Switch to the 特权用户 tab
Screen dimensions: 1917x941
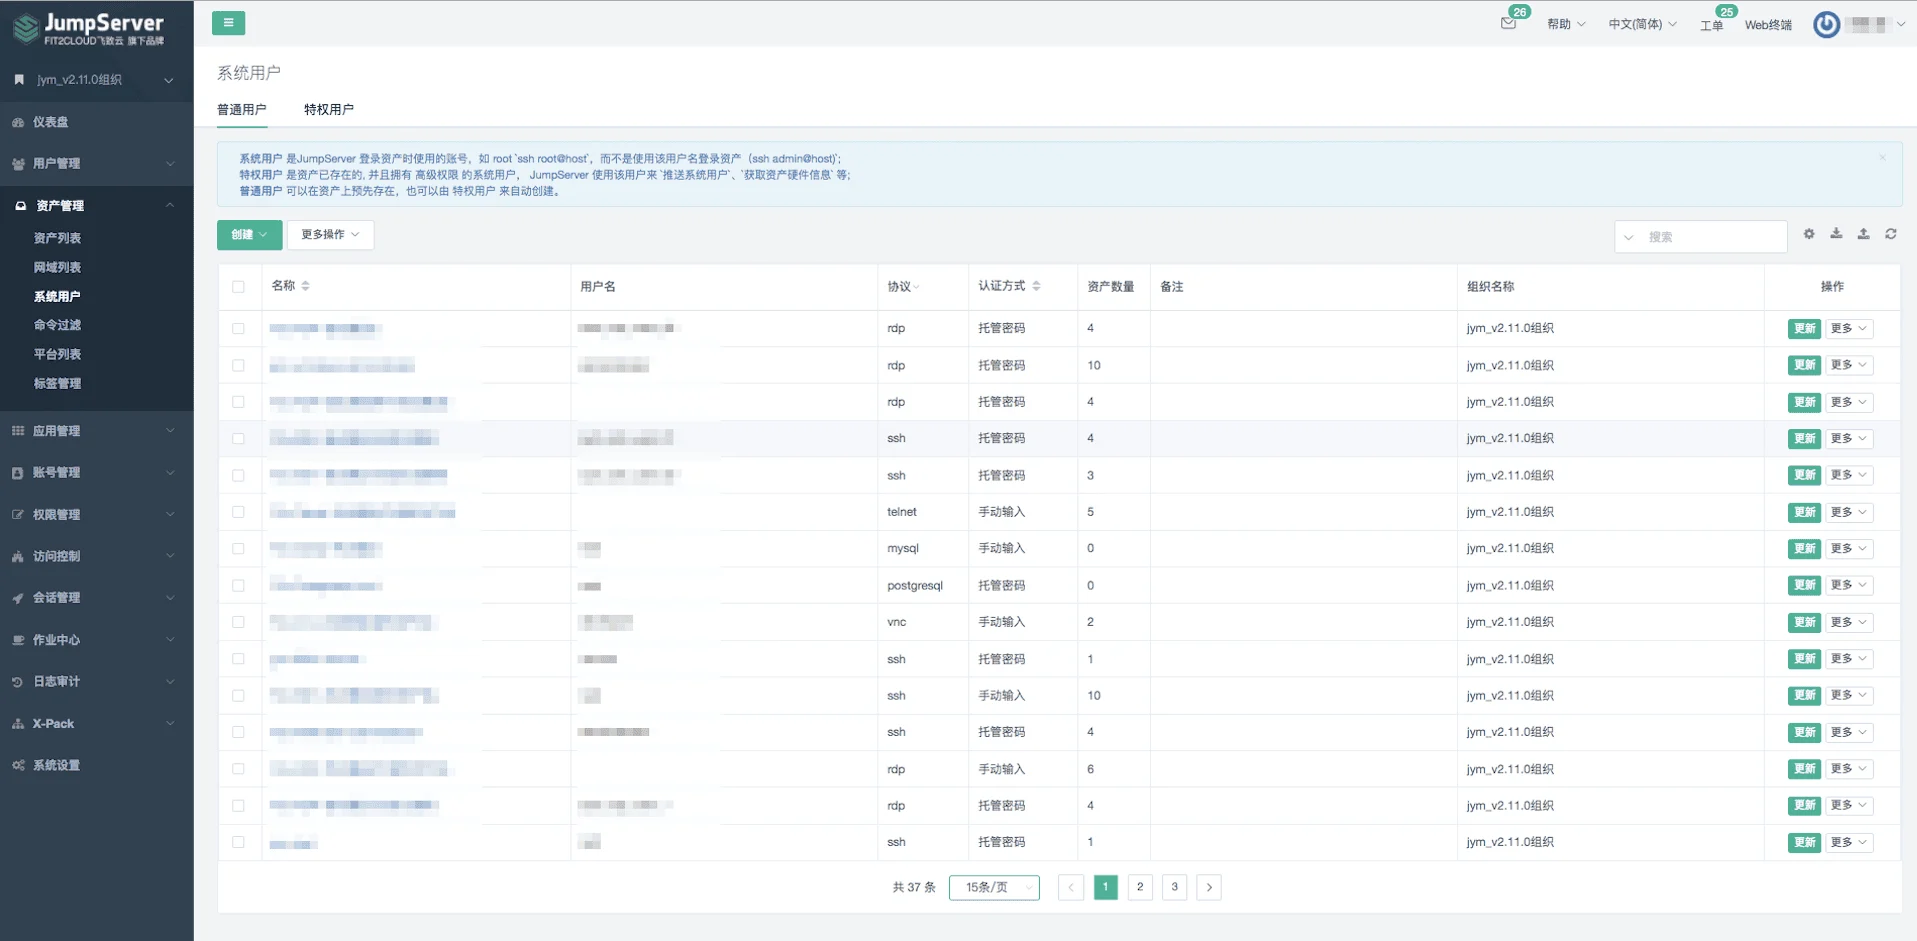coord(329,110)
